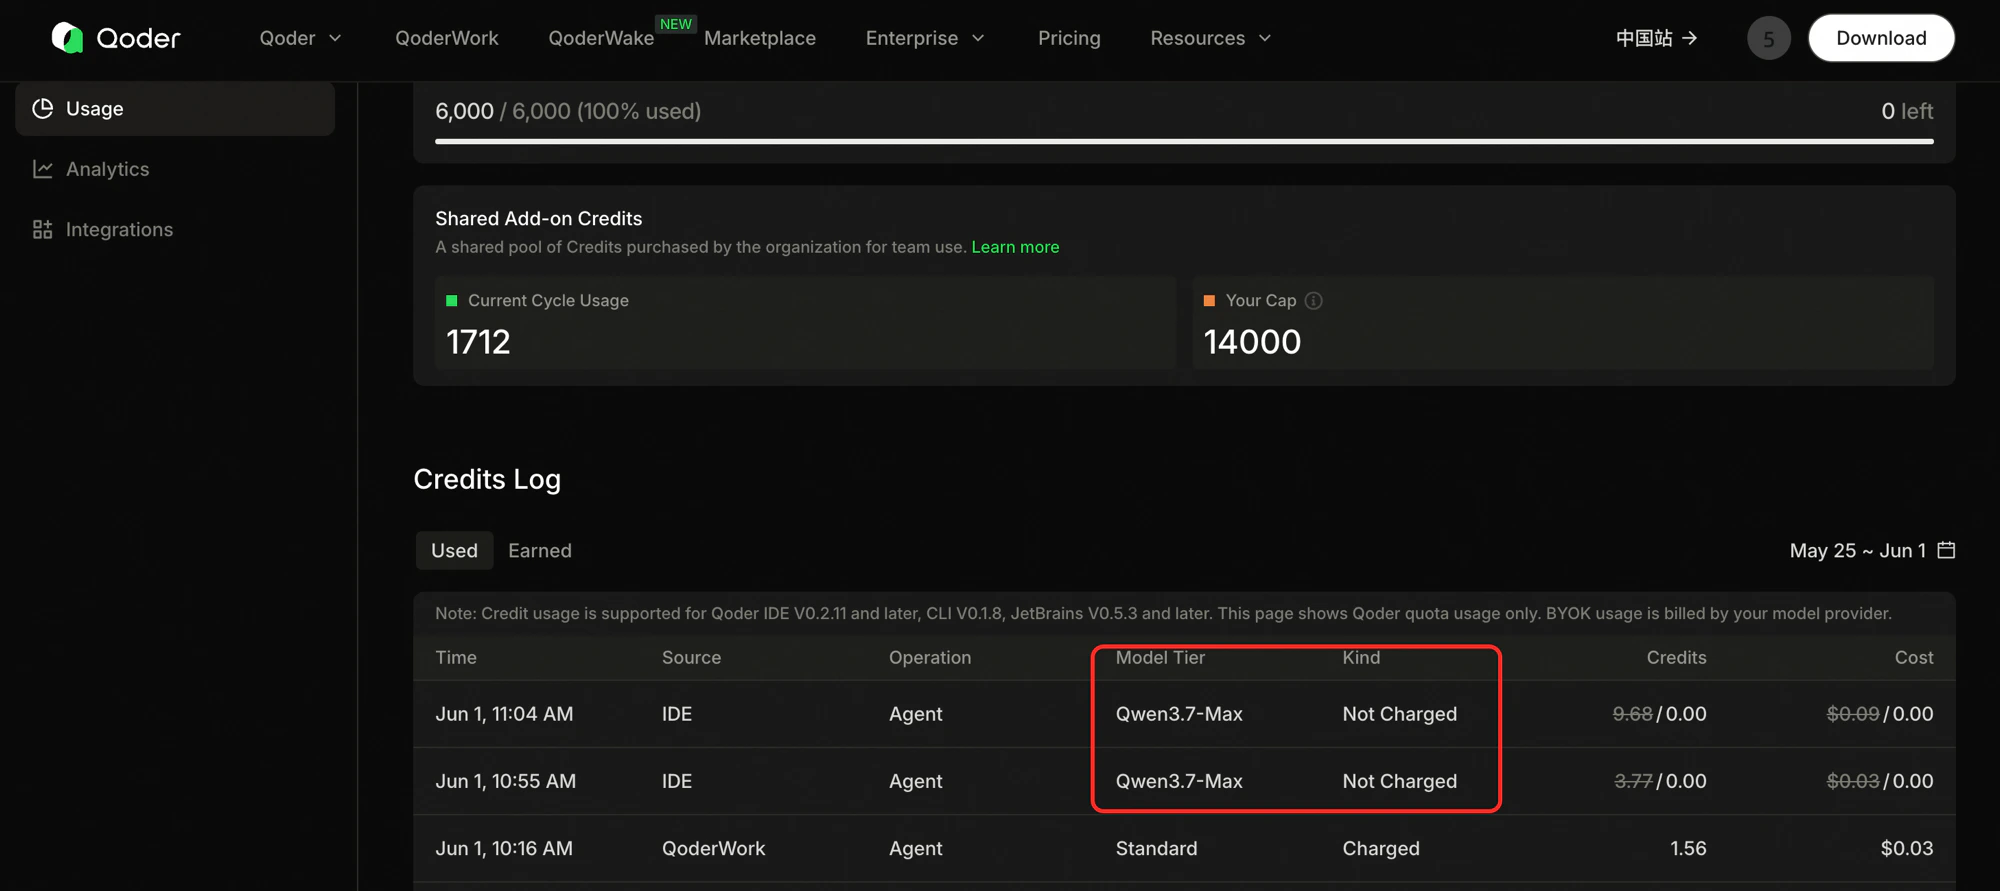
Task: Open the calendar icon for date range
Action: click(x=1946, y=550)
